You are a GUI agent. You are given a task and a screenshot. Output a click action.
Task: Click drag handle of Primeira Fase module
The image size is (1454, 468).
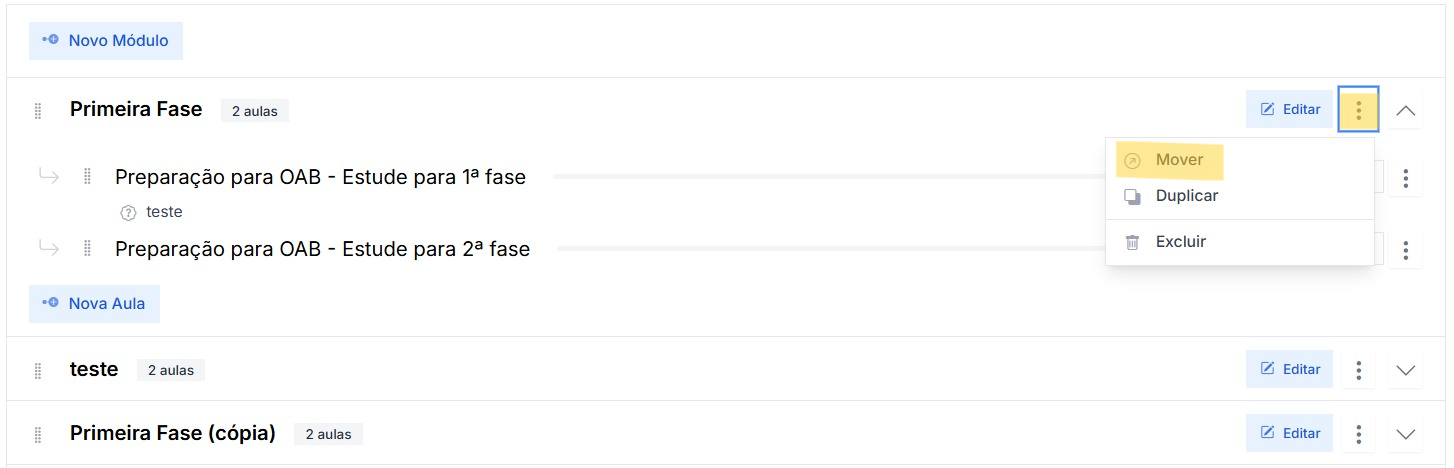click(38, 110)
